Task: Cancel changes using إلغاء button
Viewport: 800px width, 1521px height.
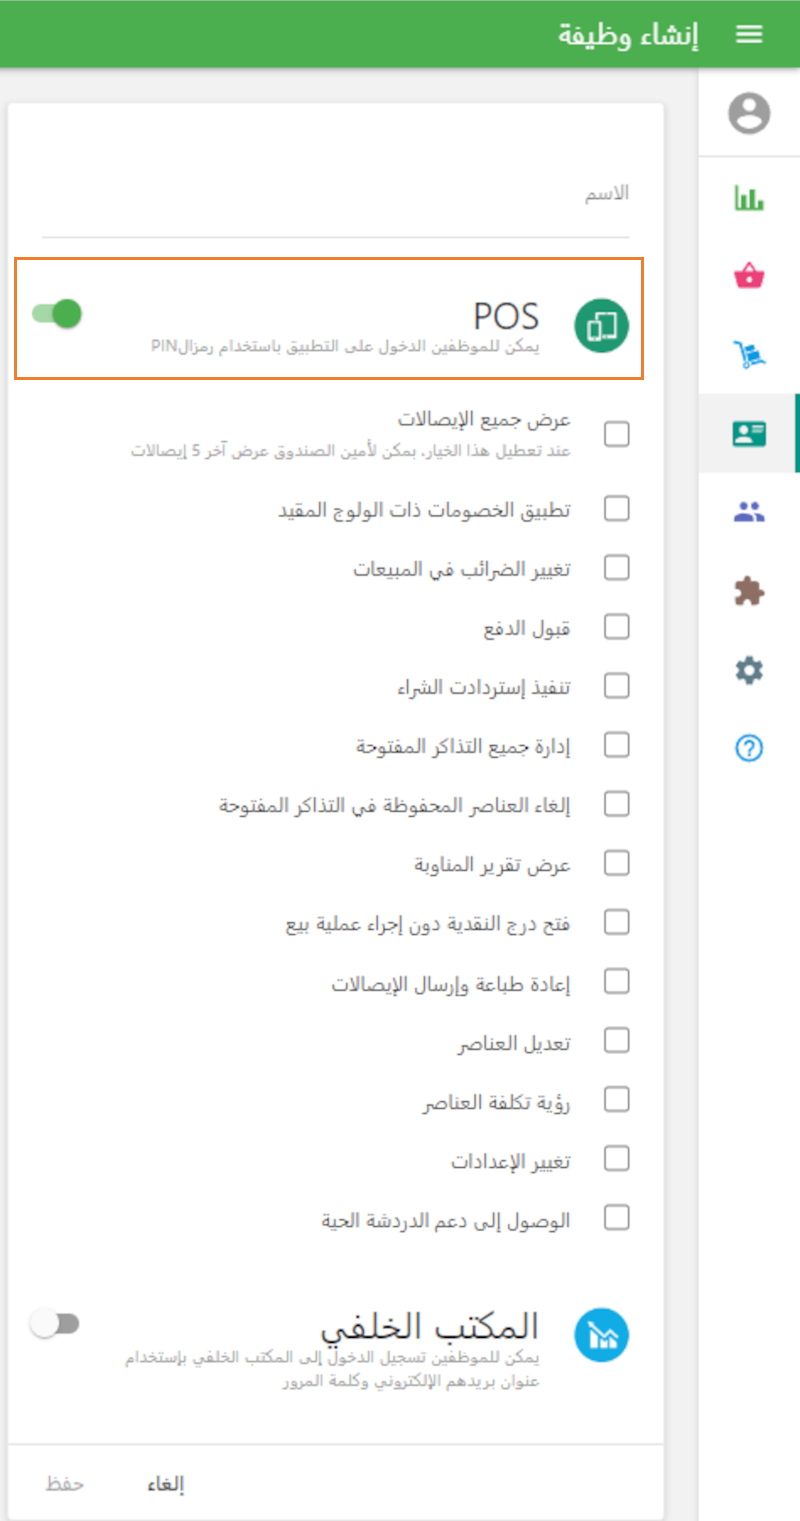Action: click(x=169, y=1483)
